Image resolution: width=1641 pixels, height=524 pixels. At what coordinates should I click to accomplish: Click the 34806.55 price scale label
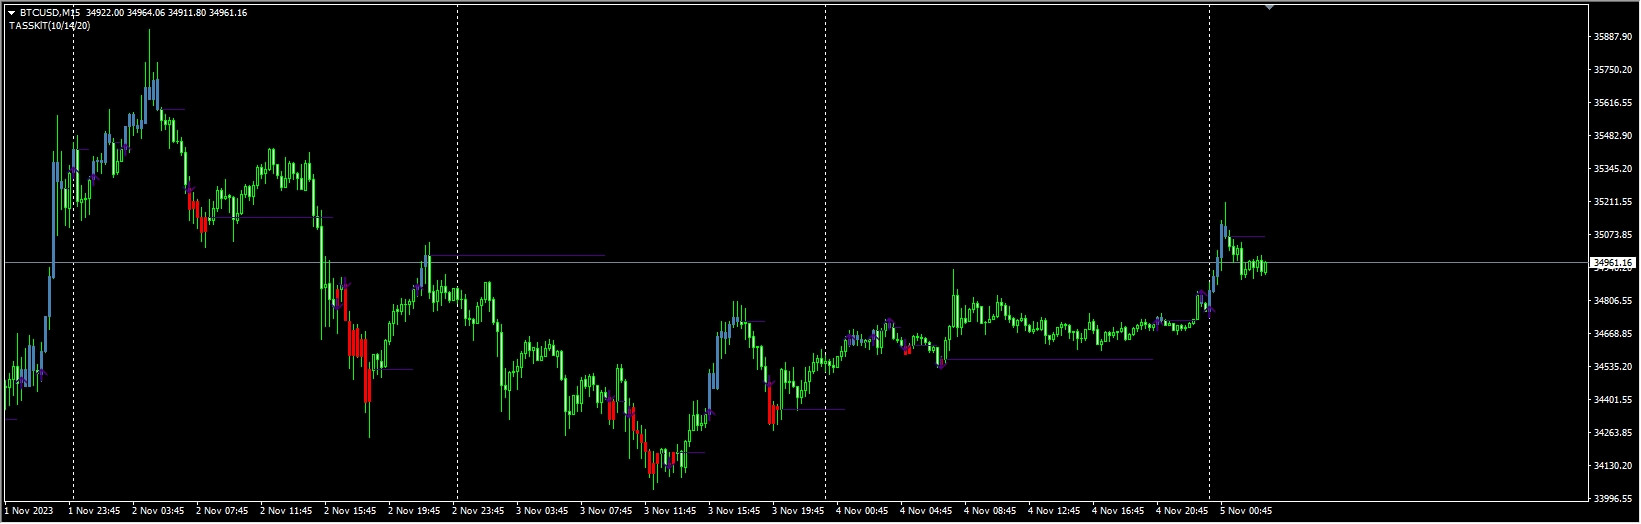tap(1613, 301)
